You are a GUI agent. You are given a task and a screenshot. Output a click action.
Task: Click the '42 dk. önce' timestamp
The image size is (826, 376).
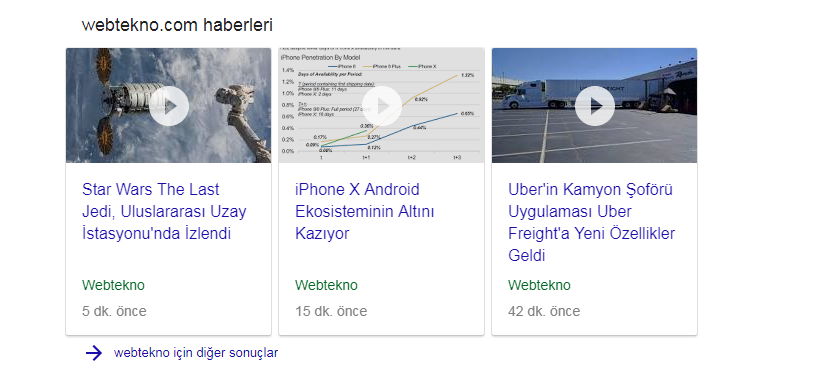click(x=544, y=311)
